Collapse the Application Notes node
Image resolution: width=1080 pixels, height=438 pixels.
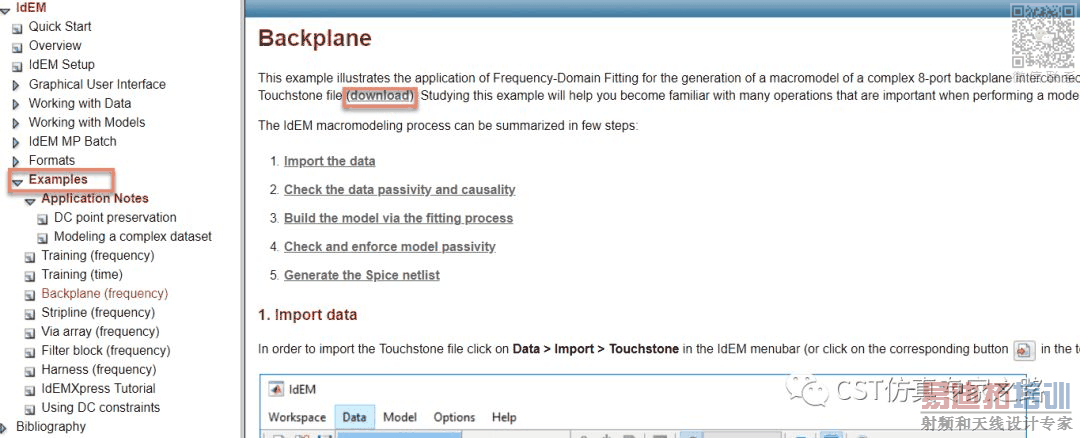click(x=30, y=200)
